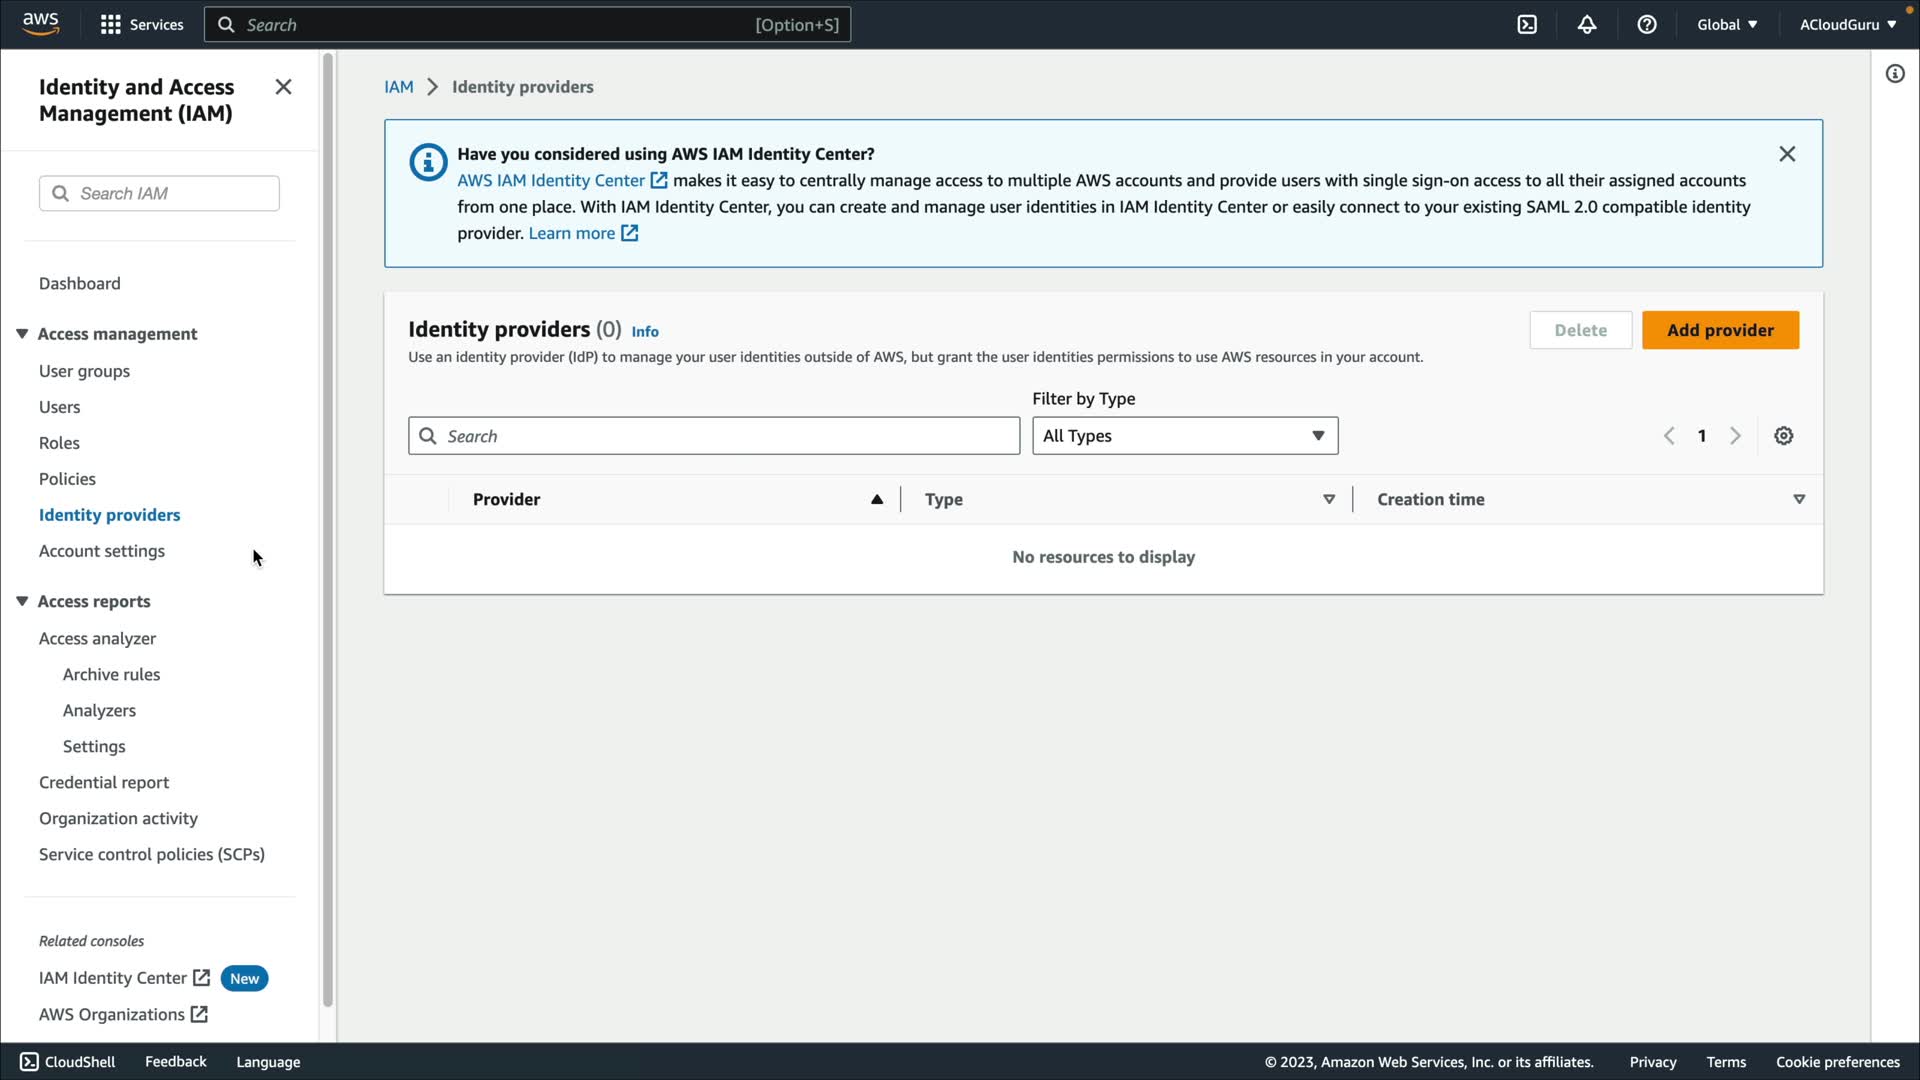
Task: Open table preferences gear icon
Action: pos(1784,436)
